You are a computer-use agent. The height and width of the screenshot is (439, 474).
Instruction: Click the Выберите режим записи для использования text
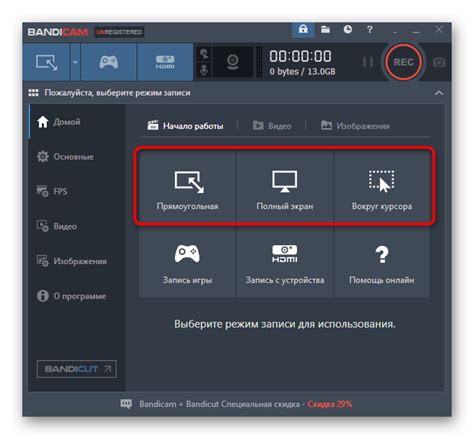coord(285,324)
